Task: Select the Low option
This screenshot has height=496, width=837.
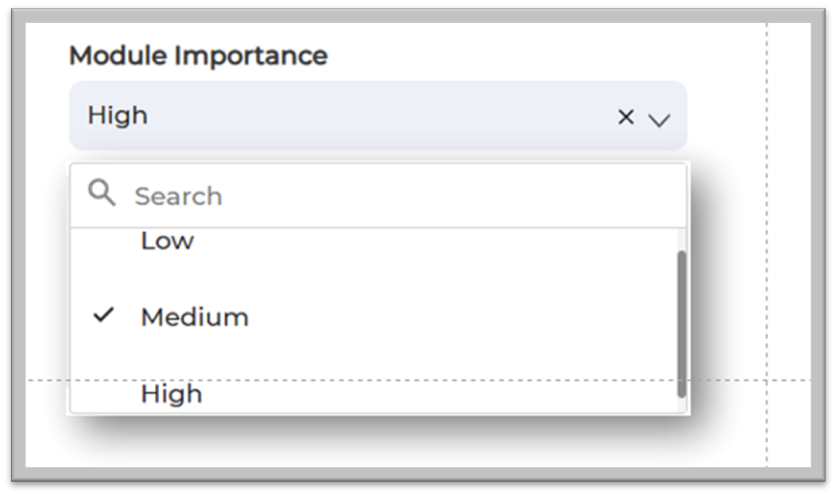Action: point(167,241)
